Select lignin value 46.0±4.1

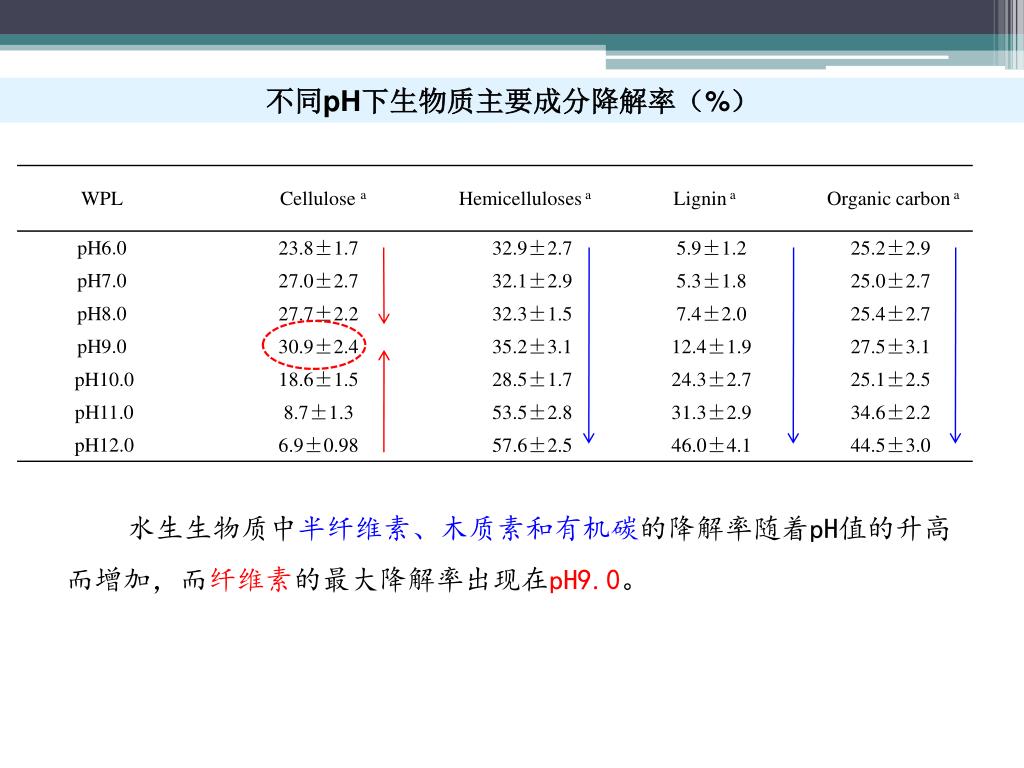711,445
